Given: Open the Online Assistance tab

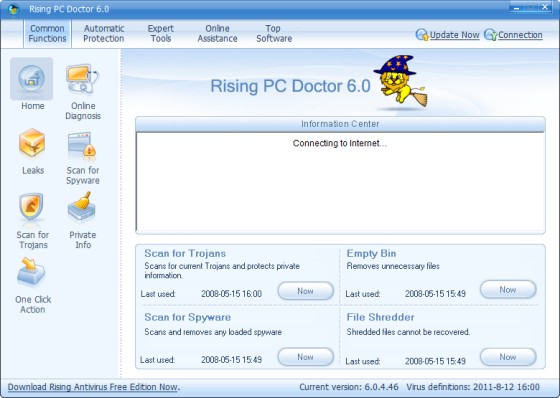Looking at the screenshot, I should pyautogui.click(x=217, y=33).
